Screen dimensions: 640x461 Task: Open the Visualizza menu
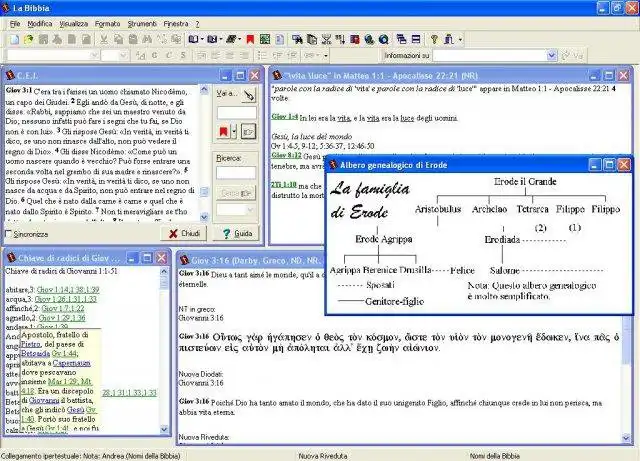73,24
